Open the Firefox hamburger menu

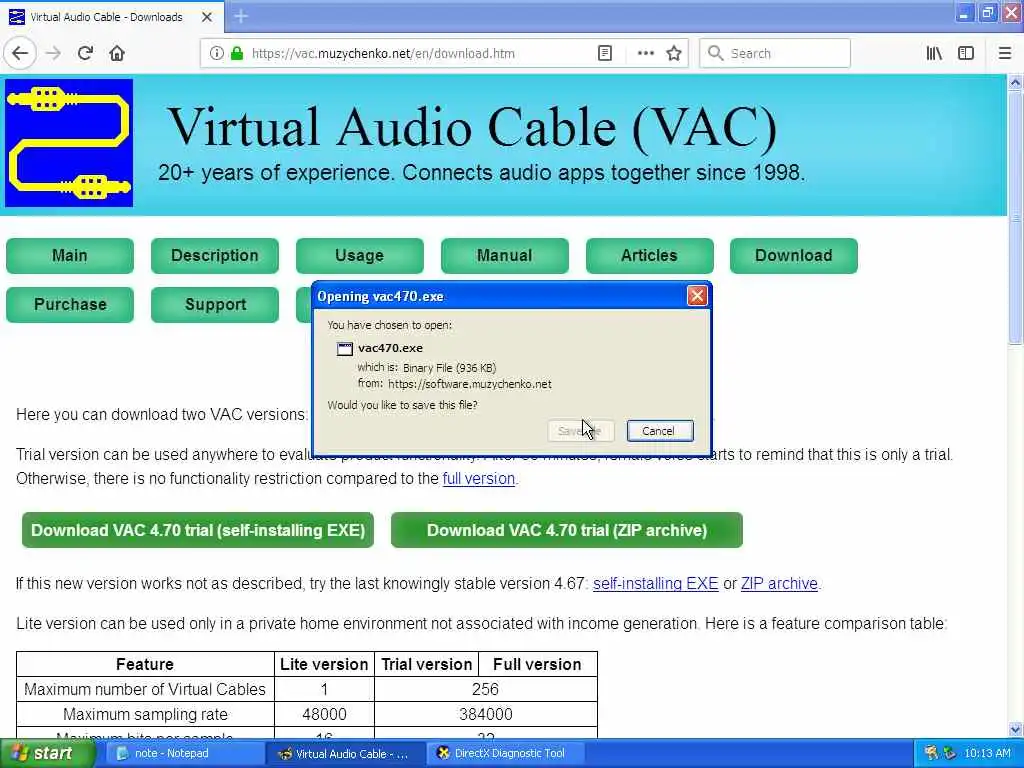1004,54
